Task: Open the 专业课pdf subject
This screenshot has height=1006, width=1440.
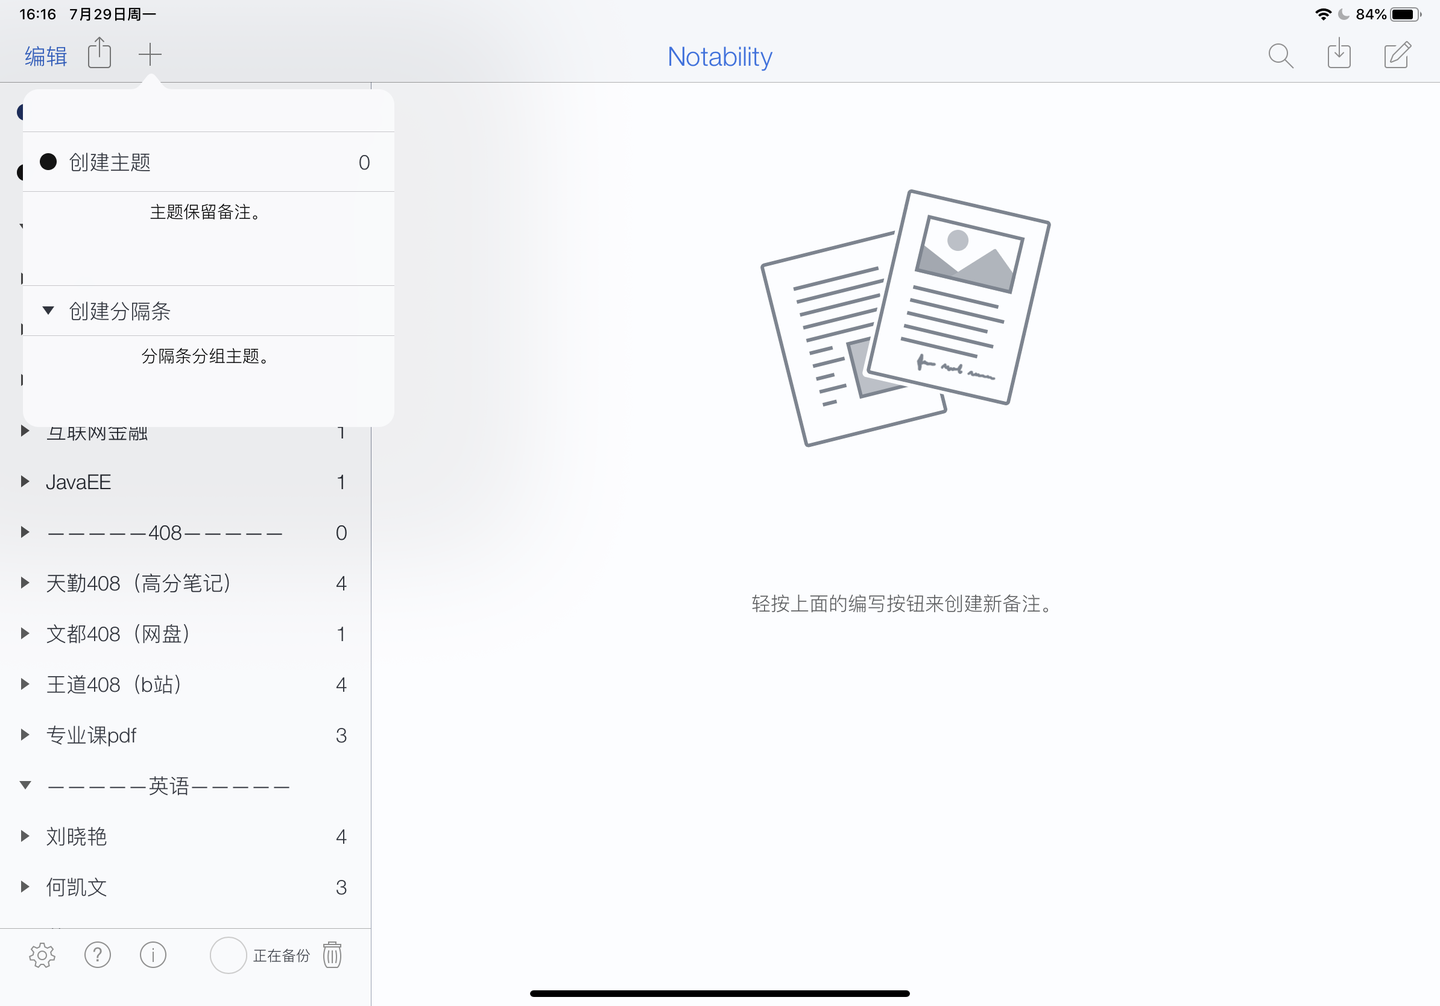Action: coord(185,735)
